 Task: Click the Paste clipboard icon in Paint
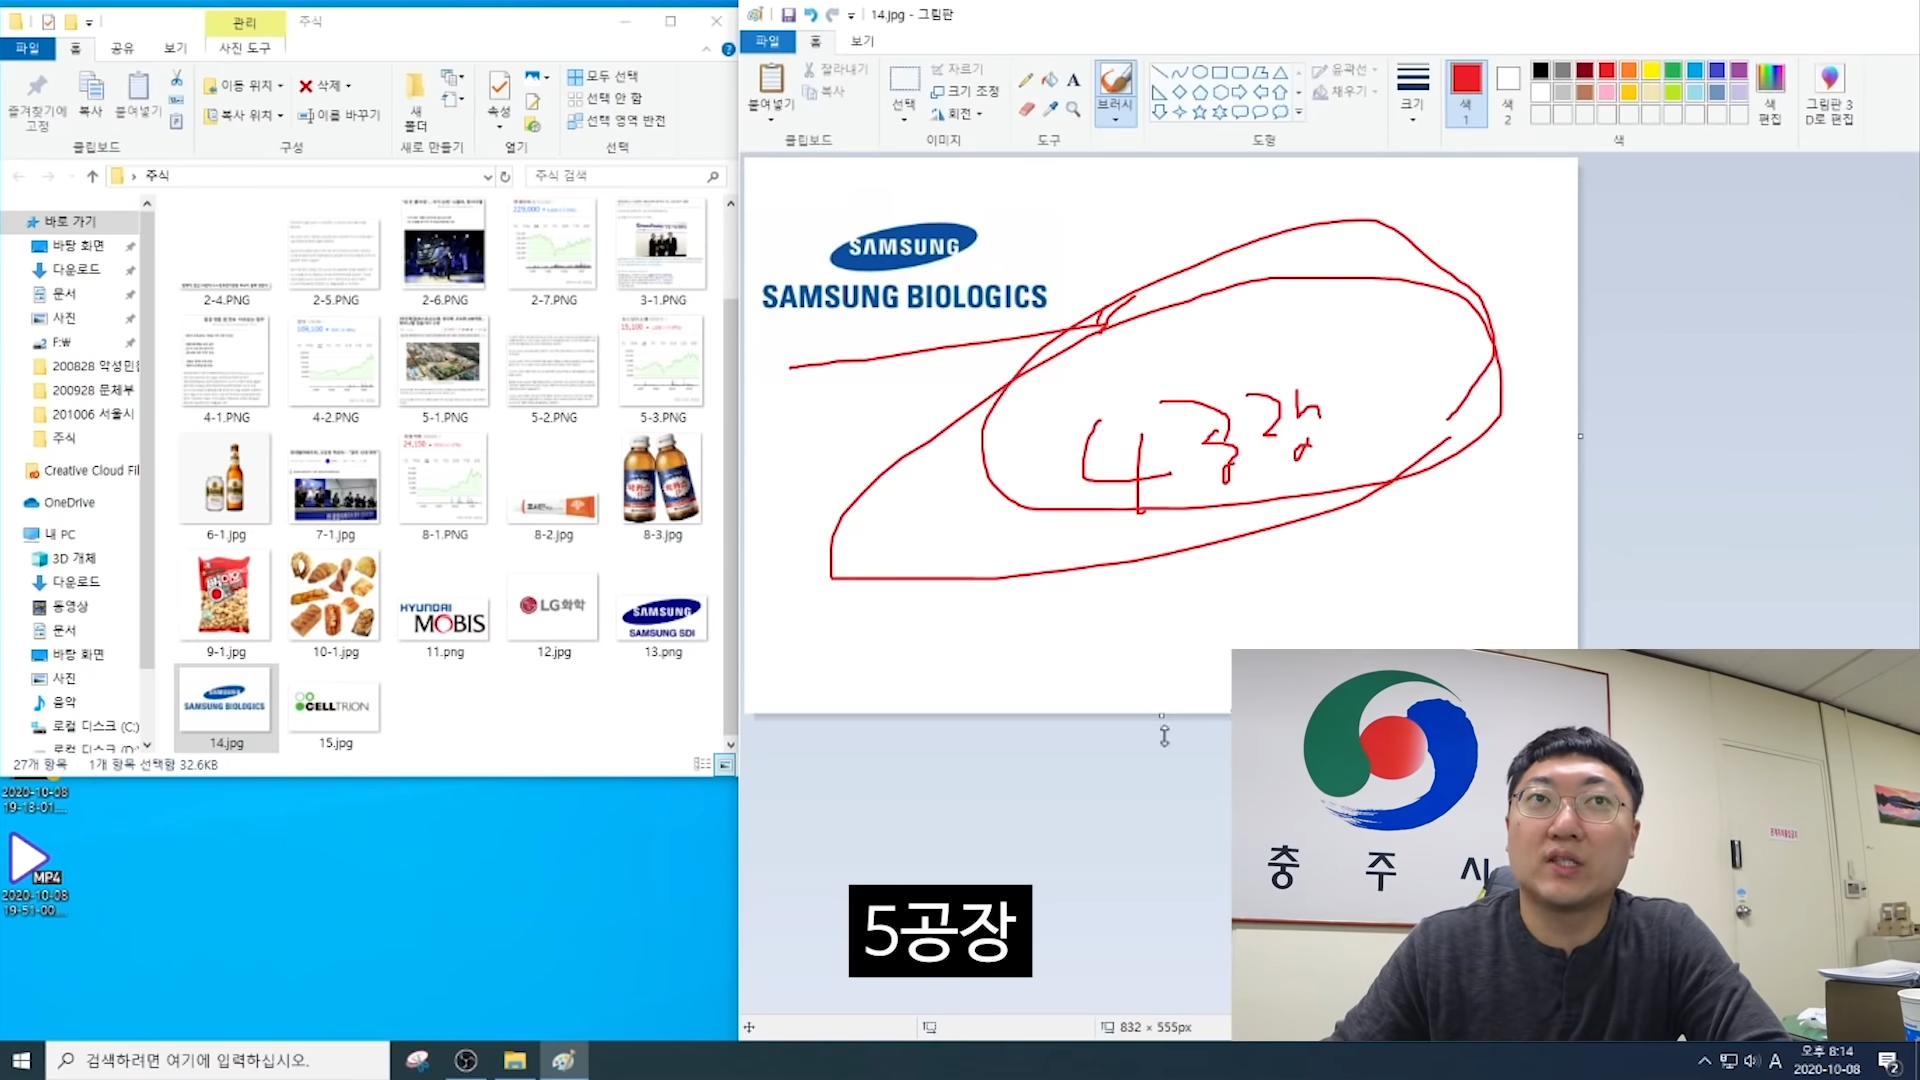coord(771,79)
